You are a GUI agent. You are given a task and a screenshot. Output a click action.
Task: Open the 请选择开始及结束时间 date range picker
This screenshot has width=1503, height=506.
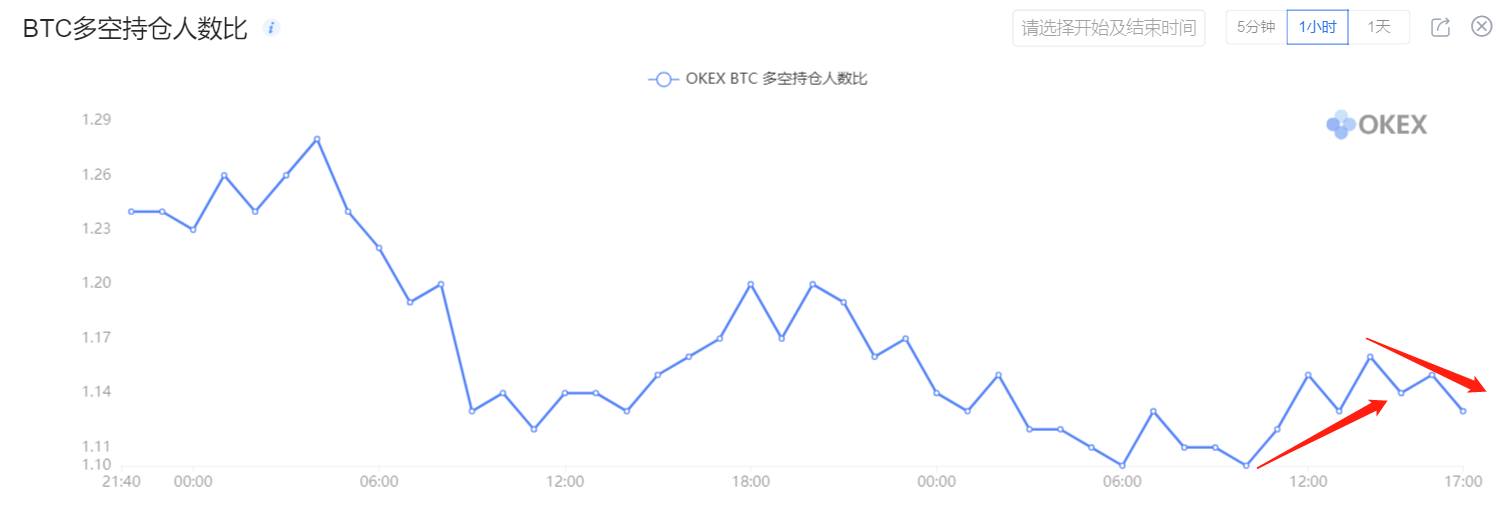1109,27
